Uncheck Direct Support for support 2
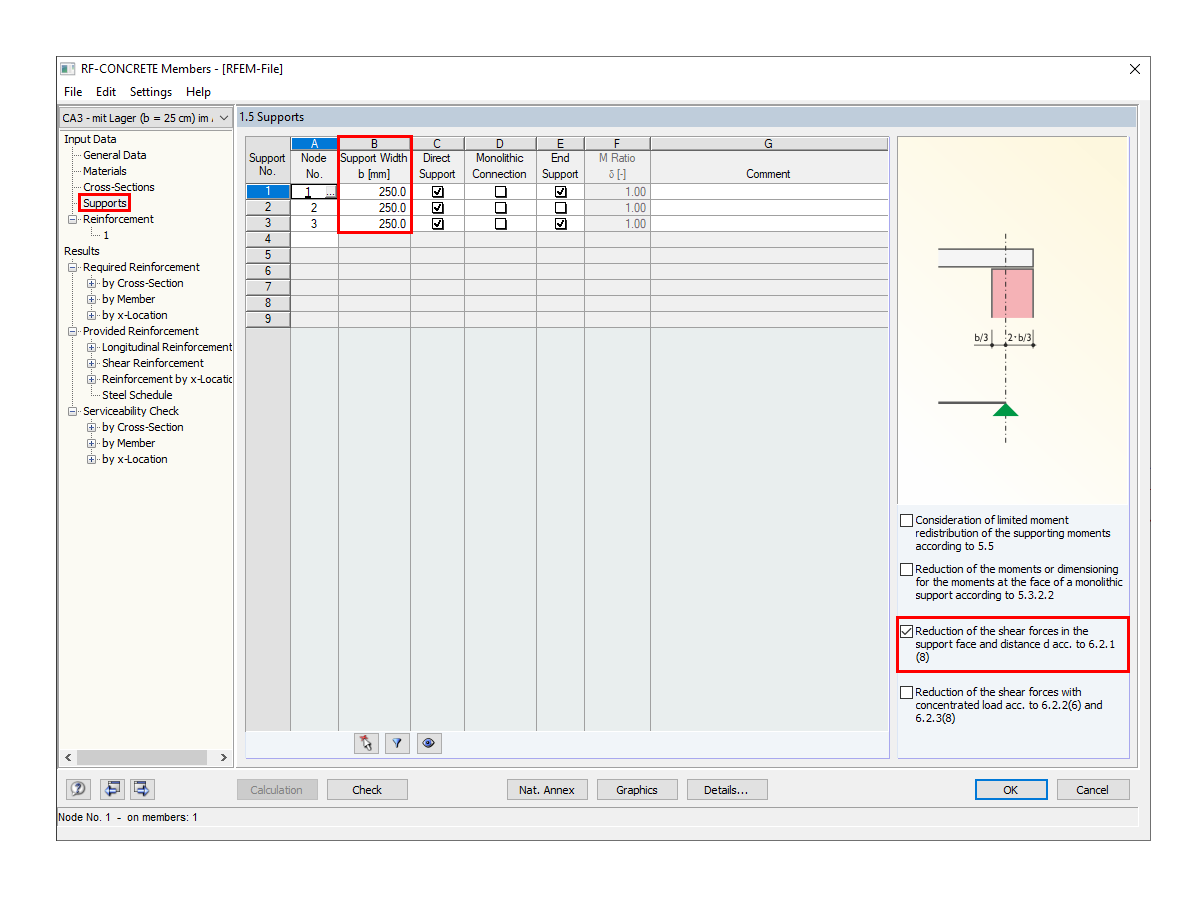 [x=437, y=207]
